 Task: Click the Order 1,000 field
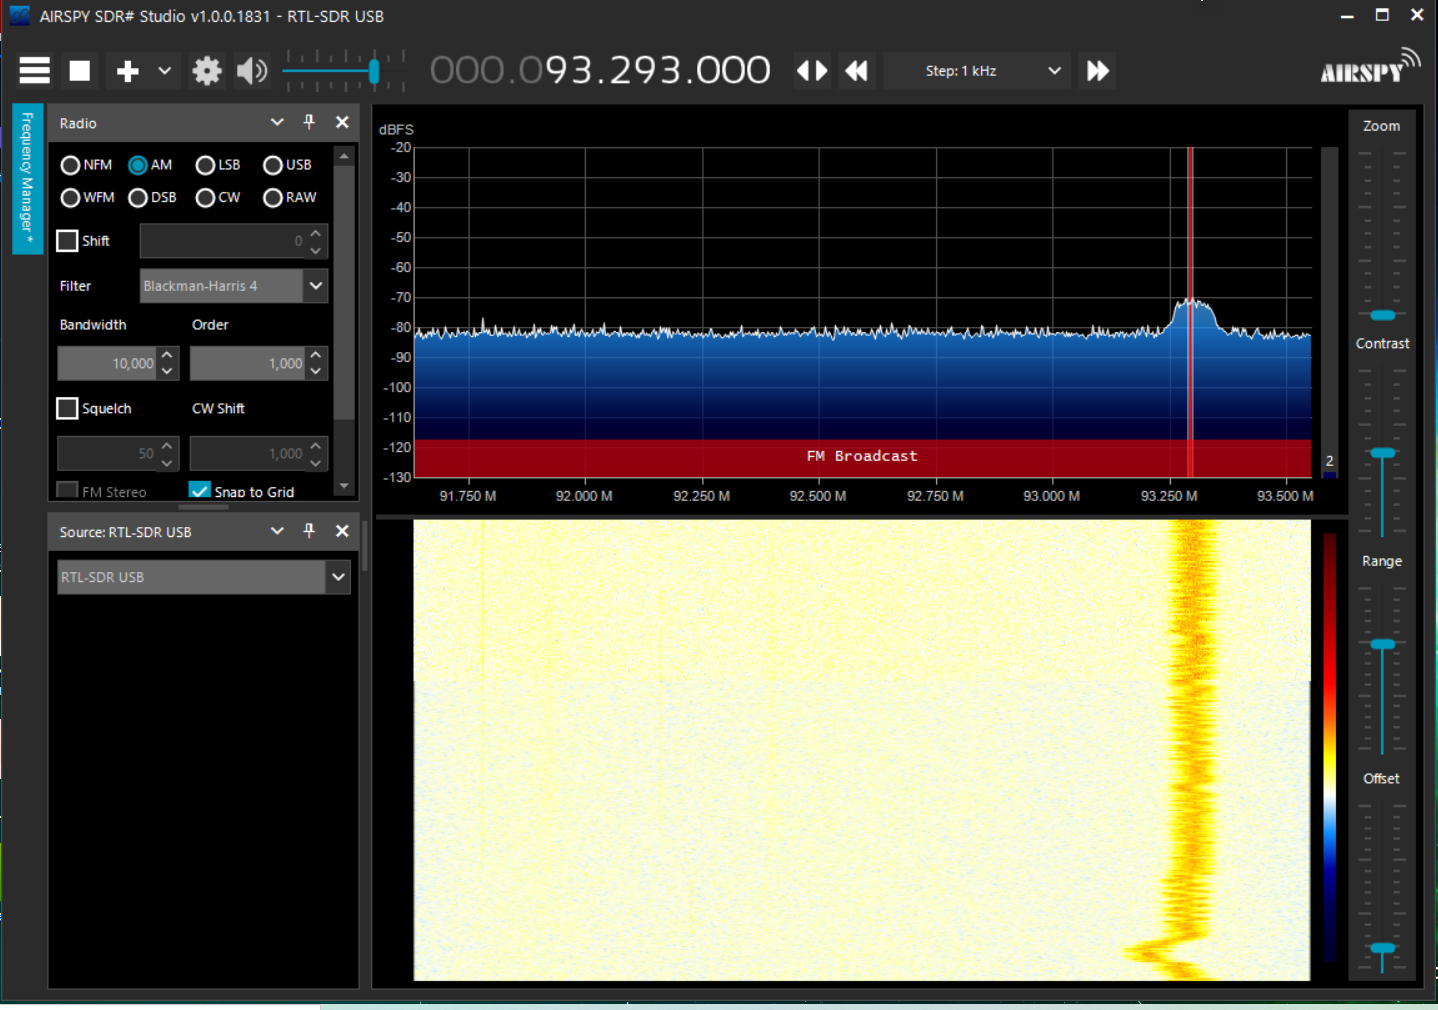[247, 364]
